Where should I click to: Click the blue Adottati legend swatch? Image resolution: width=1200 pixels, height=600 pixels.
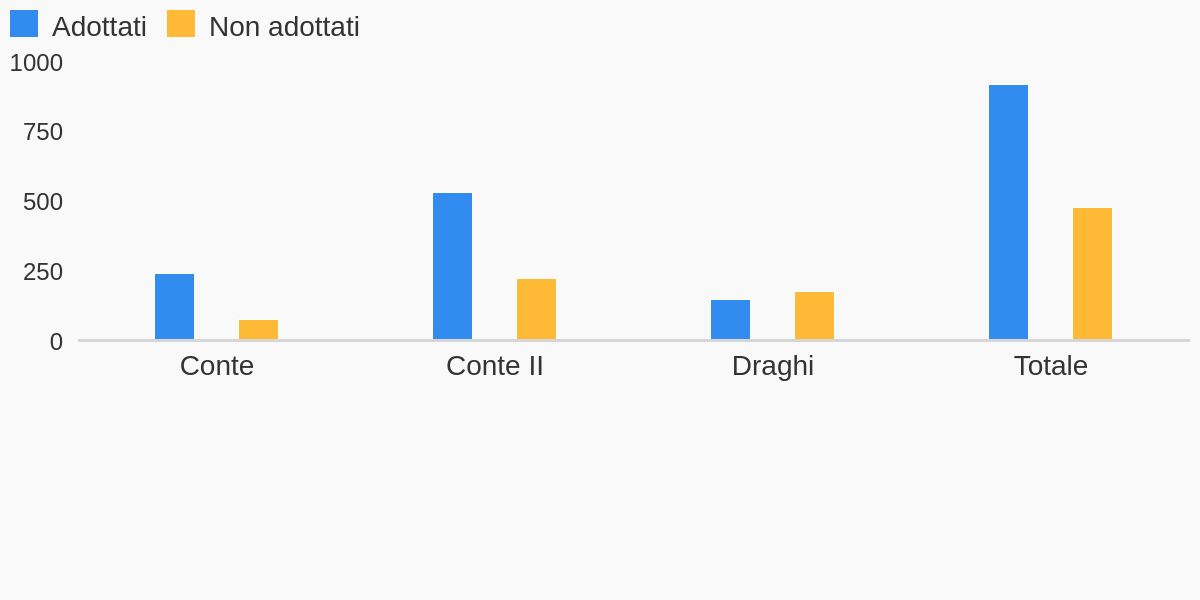24,24
